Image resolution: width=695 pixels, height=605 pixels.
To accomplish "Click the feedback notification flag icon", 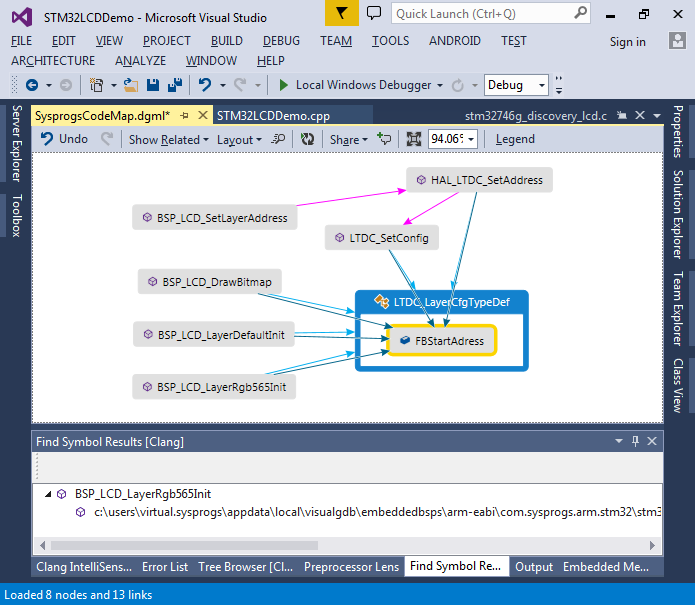I will click(341, 13).
